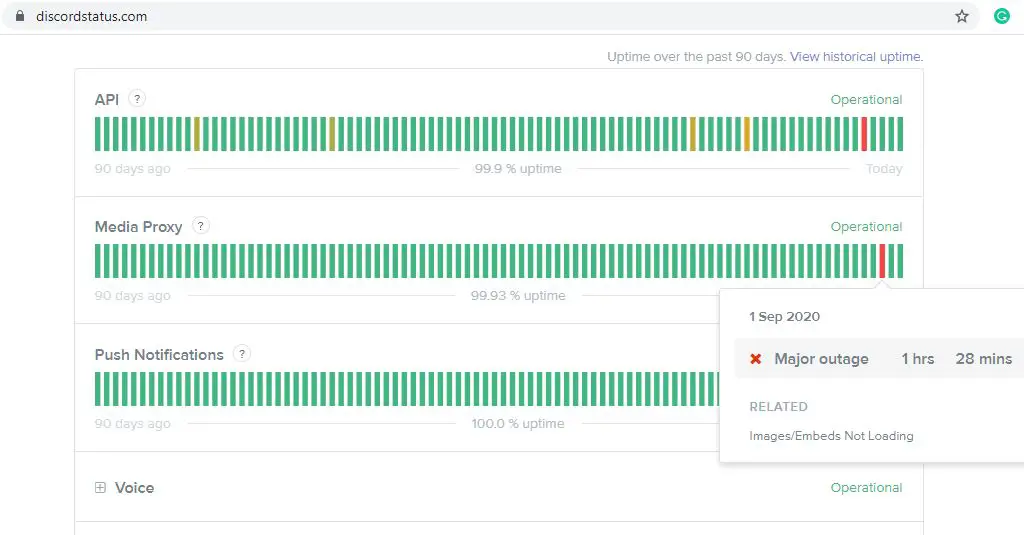The height and width of the screenshot is (535, 1024).
Task: Click the second yellow bar in API uptime
Action: 332,134
